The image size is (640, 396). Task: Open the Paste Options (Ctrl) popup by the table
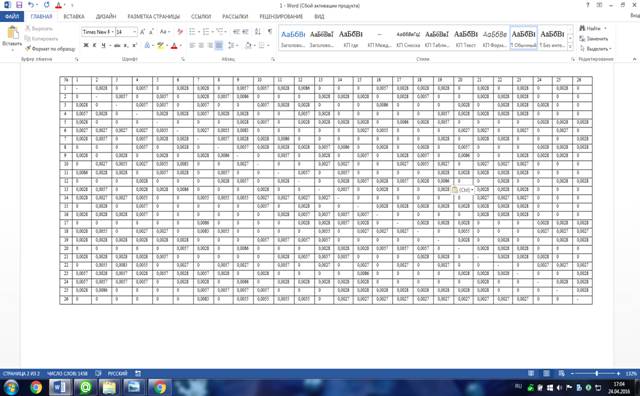[x=462, y=190]
